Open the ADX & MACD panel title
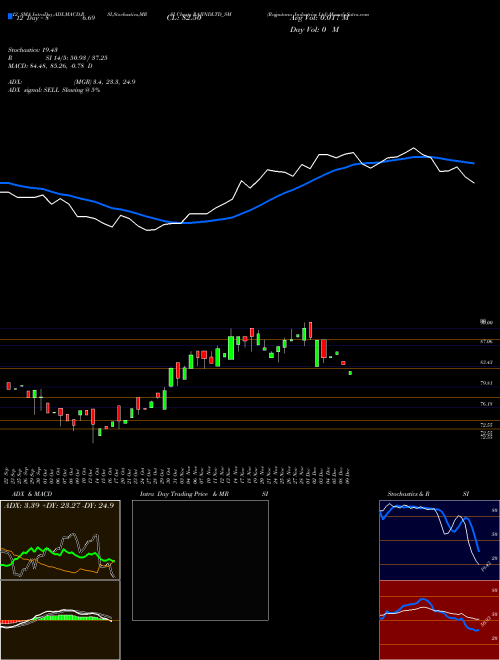500x660 pixels. (32, 494)
